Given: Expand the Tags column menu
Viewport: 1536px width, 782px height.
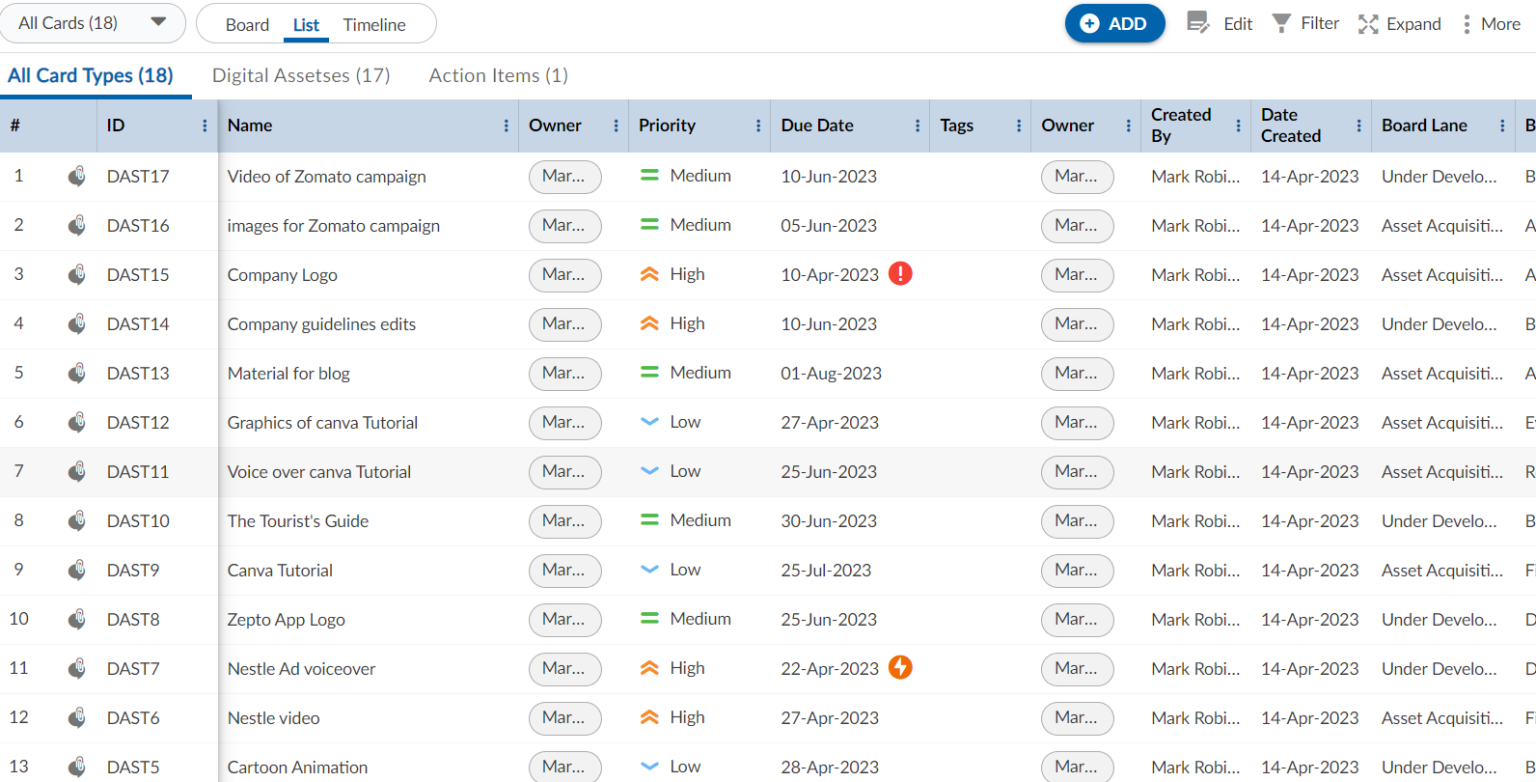Looking at the screenshot, I should (x=1017, y=125).
